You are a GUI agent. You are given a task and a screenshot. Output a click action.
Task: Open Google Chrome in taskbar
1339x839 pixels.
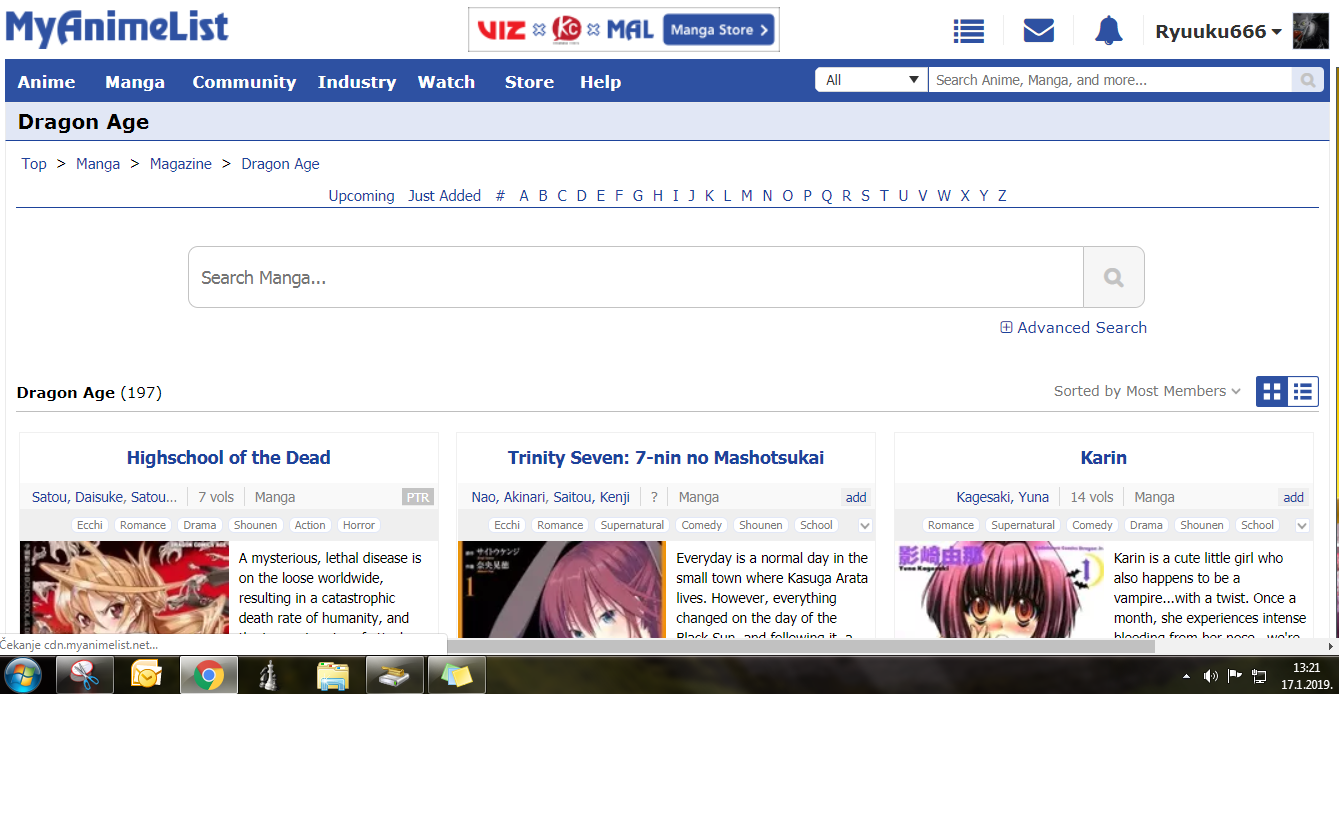(209, 676)
